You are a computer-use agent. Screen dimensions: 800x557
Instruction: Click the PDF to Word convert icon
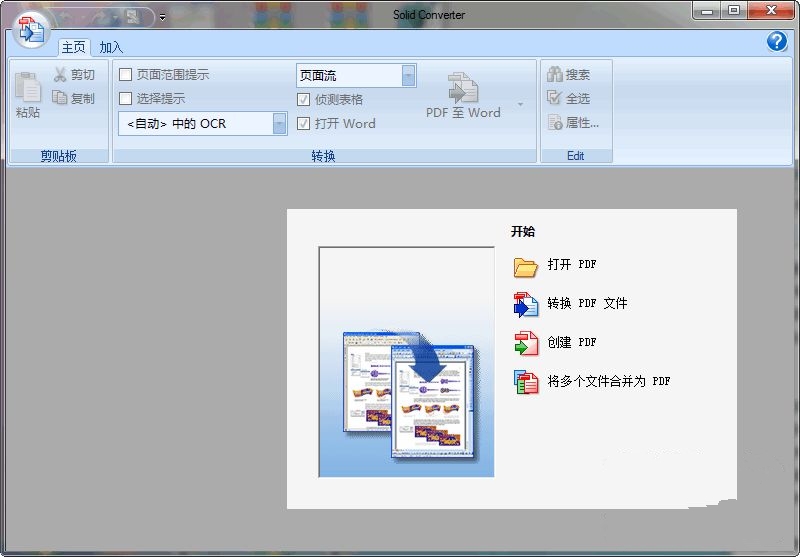[x=463, y=87]
